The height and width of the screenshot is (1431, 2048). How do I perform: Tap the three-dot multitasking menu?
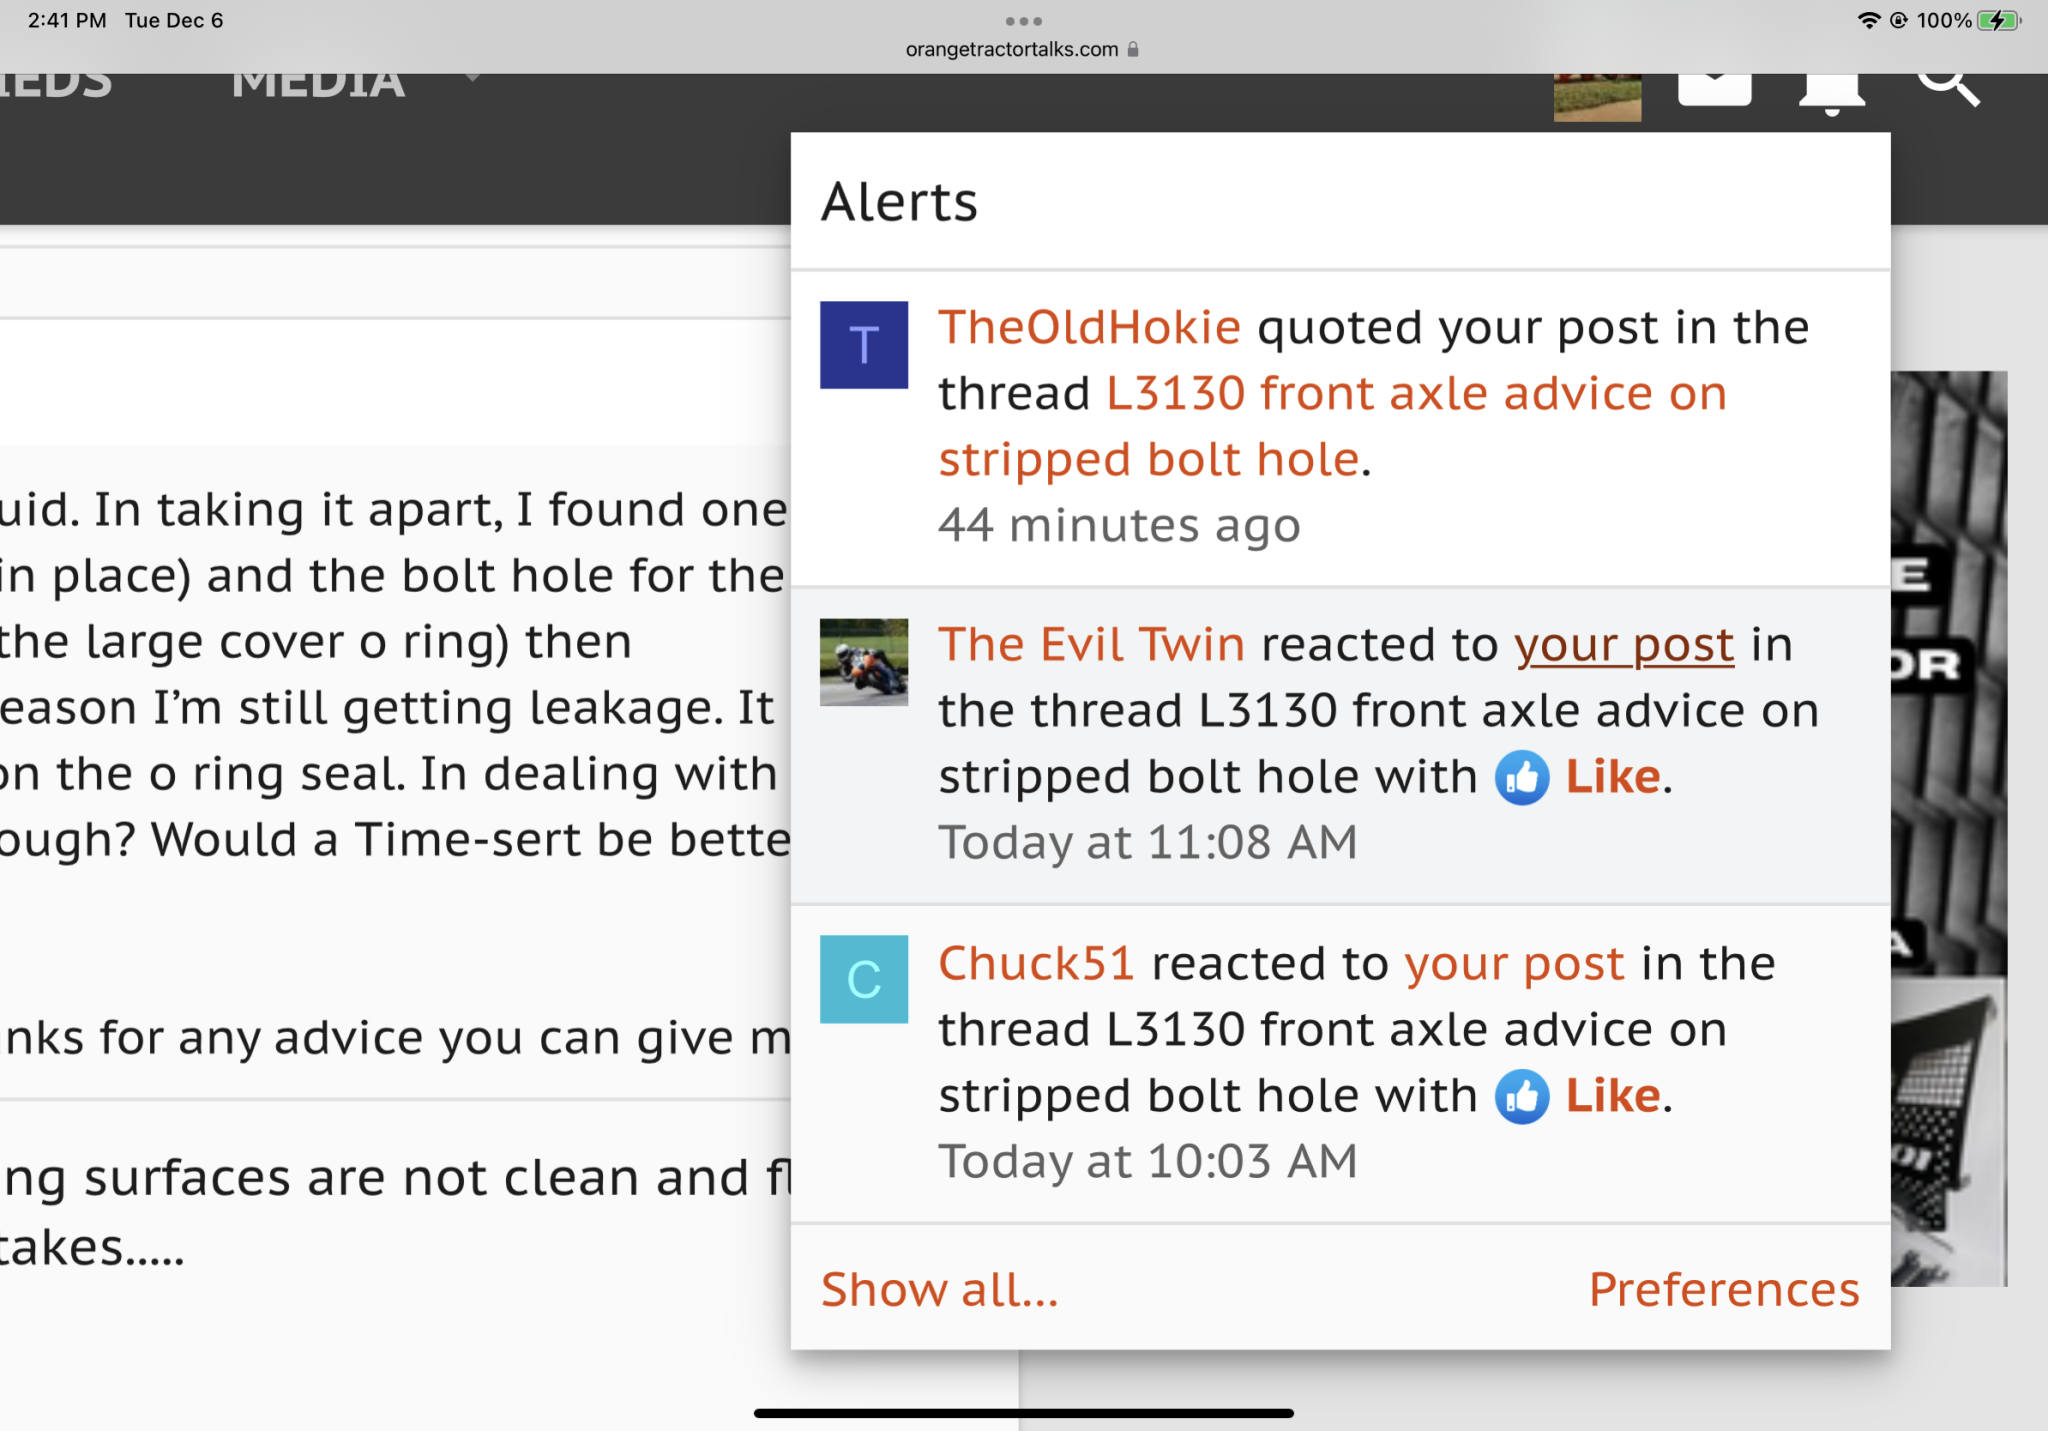point(1023,21)
